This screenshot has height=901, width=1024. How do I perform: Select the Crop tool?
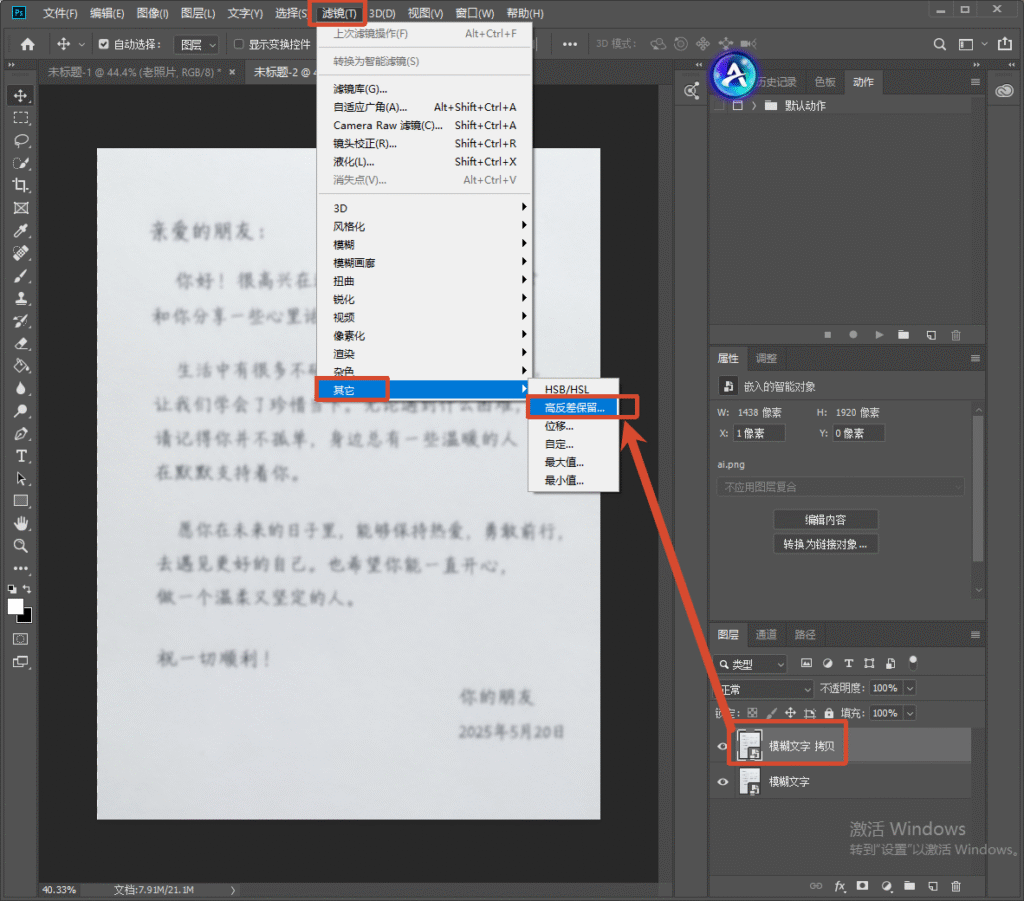pyautogui.click(x=21, y=185)
